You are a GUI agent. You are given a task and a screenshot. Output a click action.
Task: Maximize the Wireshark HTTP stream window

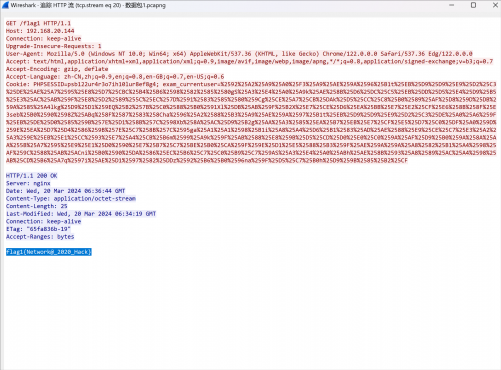(473, 5)
